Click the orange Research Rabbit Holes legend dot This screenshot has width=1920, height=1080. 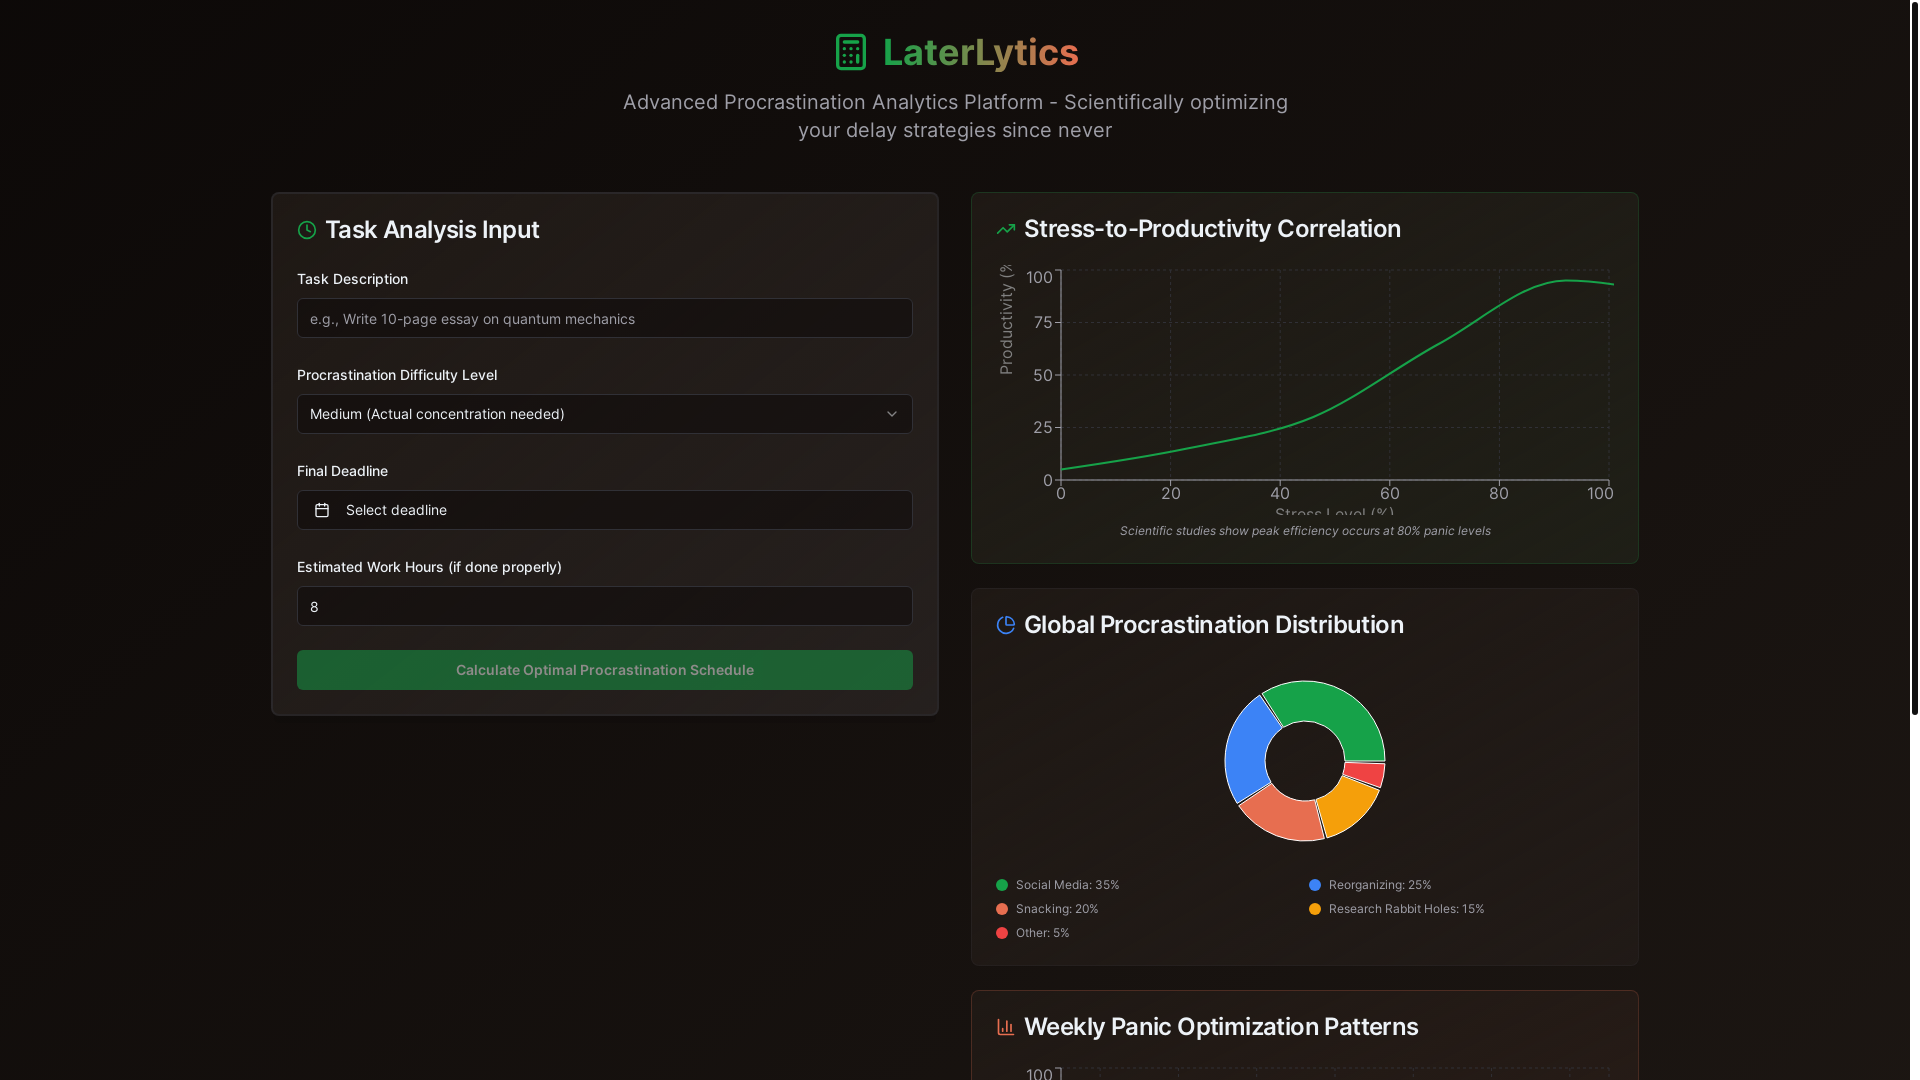(x=1315, y=909)
